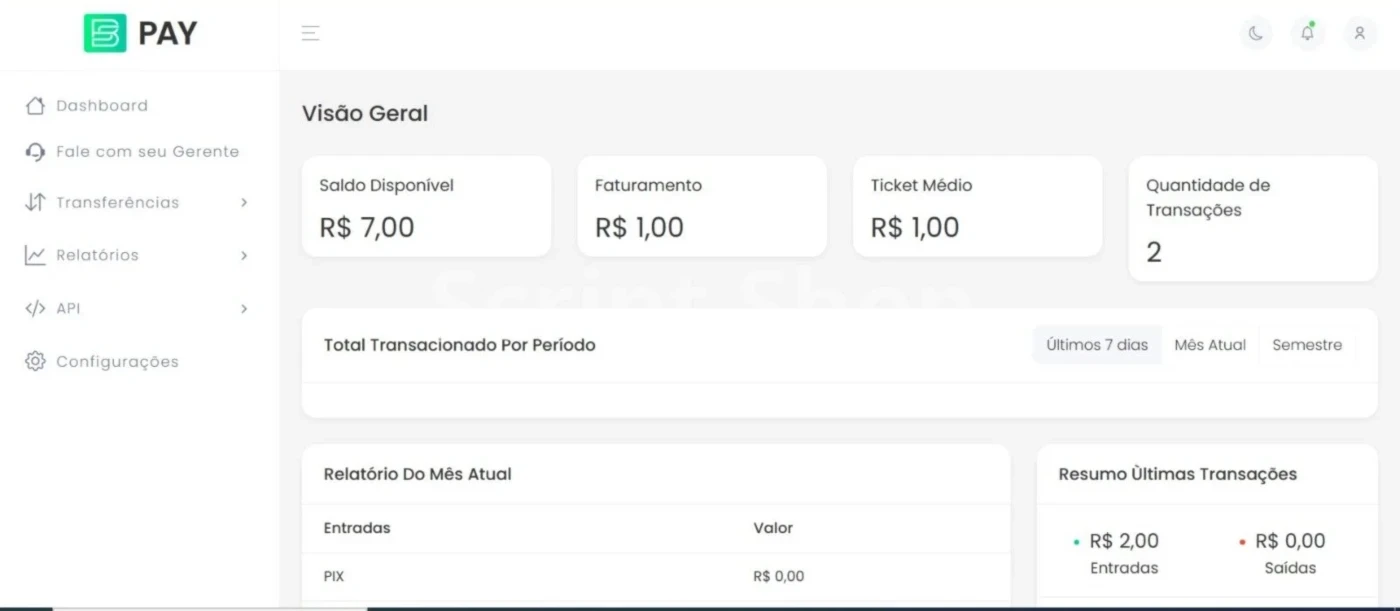Switch to dark mode moon icon

[x=1256, y=33]
